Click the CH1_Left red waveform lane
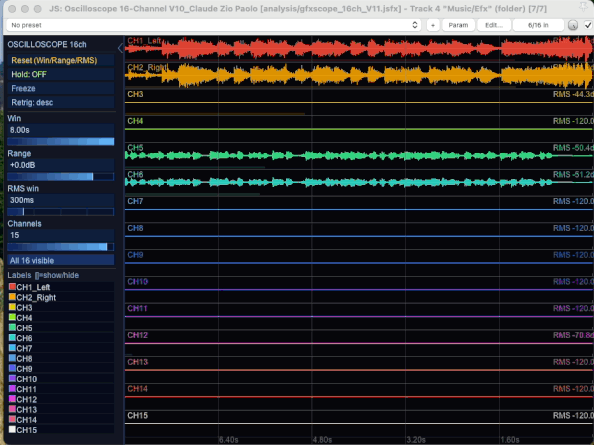 (x=359, y=48)
